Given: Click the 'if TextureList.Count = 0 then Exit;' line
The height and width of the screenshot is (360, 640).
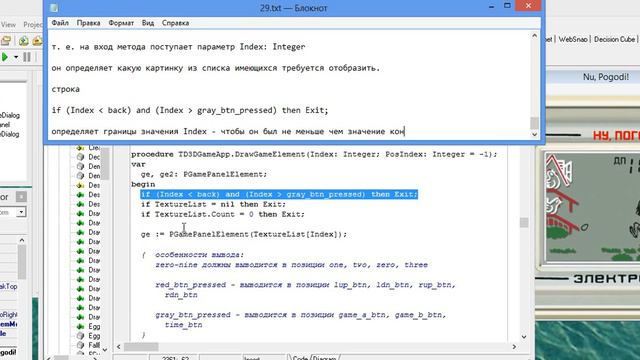Looking at the screenshot, I should click(x=223, y=214).
